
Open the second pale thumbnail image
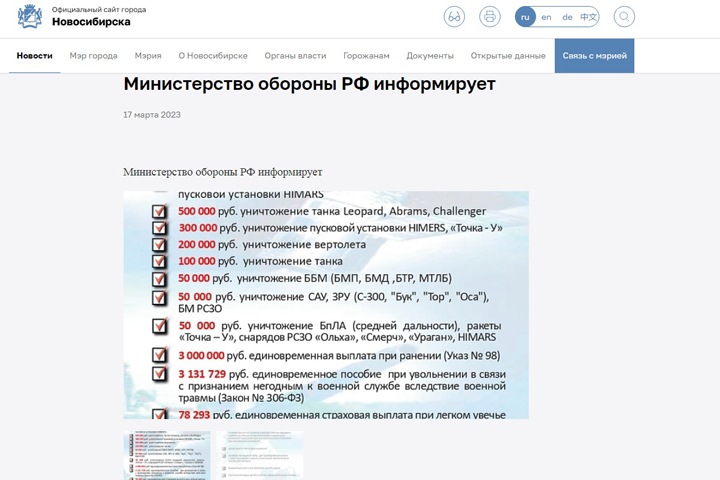[259, 455]
